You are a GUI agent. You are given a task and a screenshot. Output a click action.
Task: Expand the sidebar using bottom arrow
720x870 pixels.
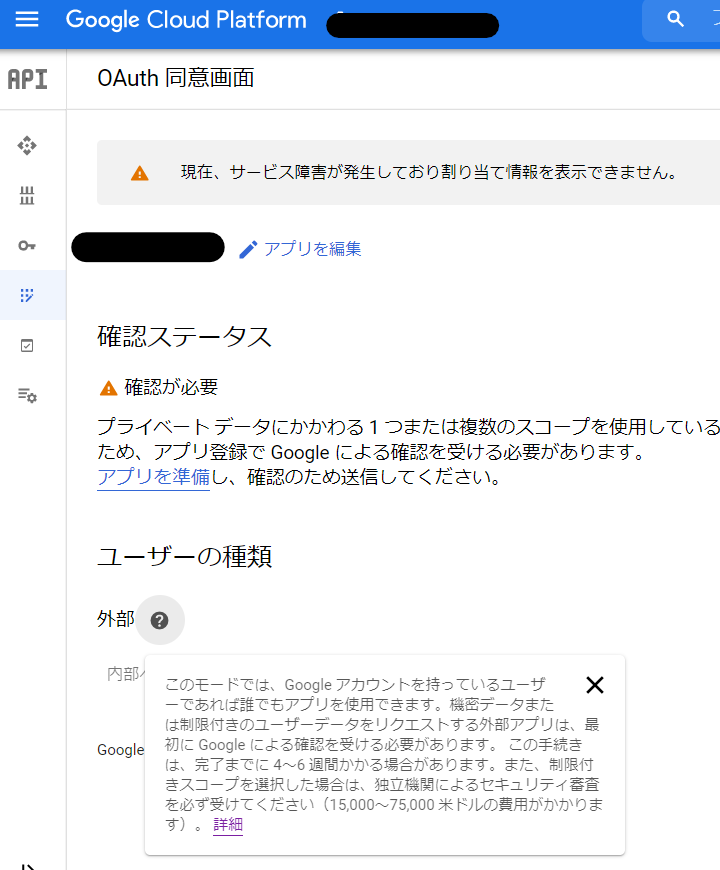click(x=27, y=864)
